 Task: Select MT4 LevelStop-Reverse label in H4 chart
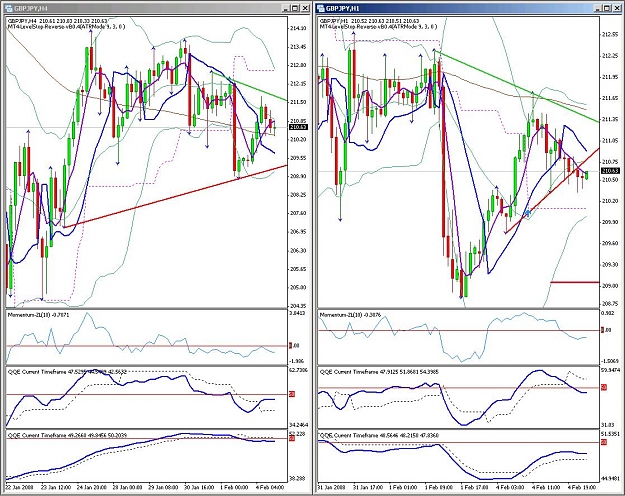(66, 27)
